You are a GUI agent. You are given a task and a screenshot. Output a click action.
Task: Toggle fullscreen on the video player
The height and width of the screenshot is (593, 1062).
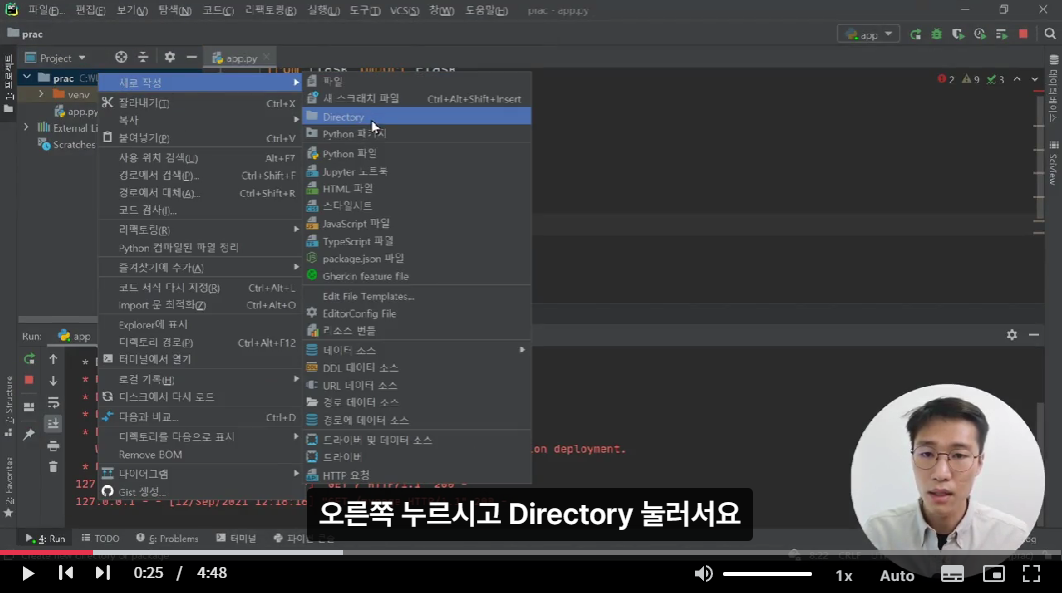[x=1032, y=574]
